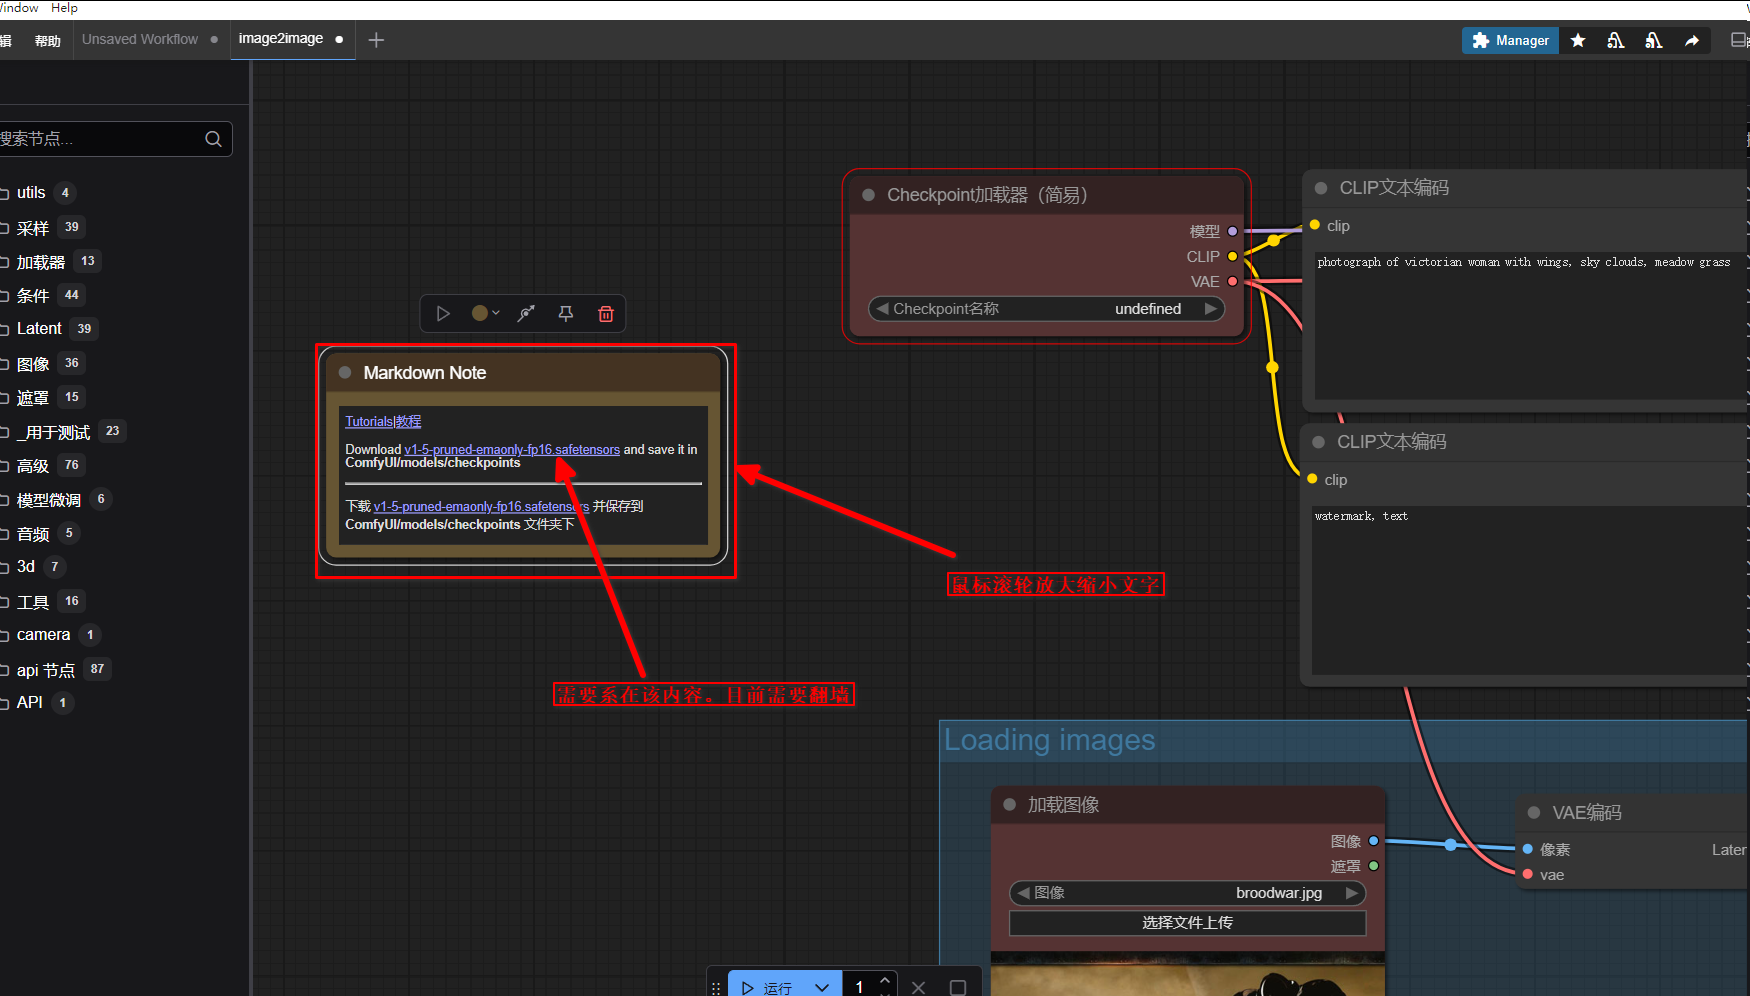
Task: Click the 选择文件上传 upload button
Action: click(1187, 923)
